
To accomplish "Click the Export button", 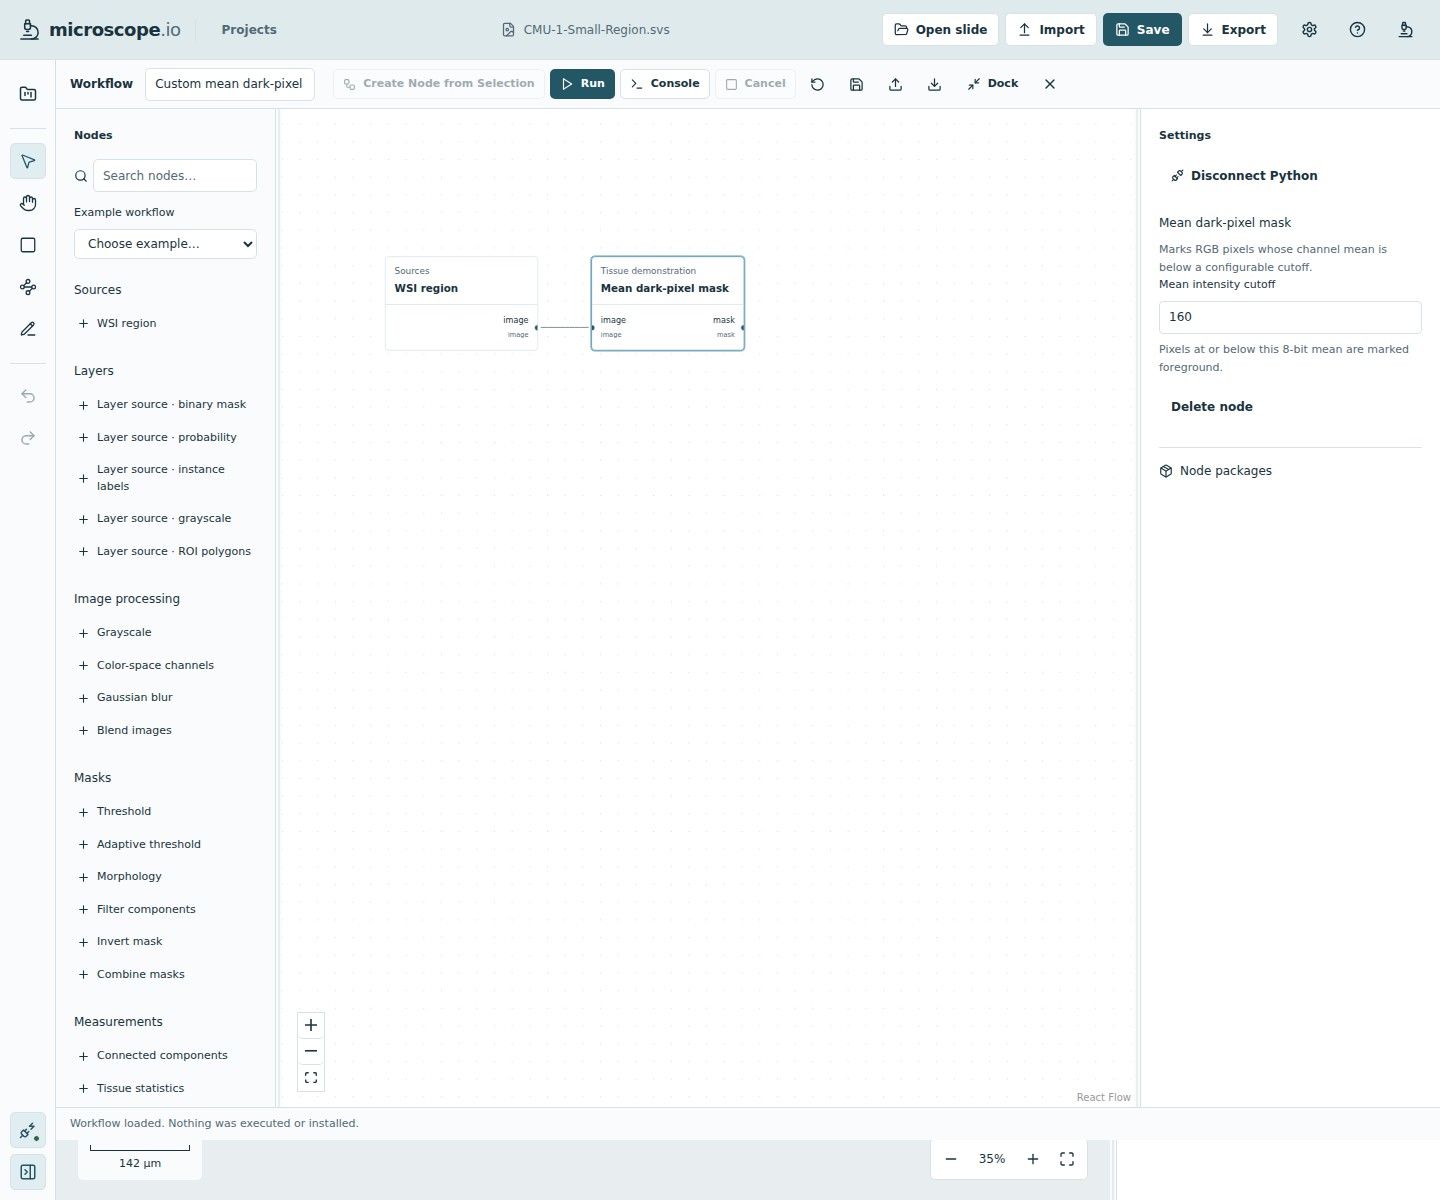I will [x=1233, y=30].
